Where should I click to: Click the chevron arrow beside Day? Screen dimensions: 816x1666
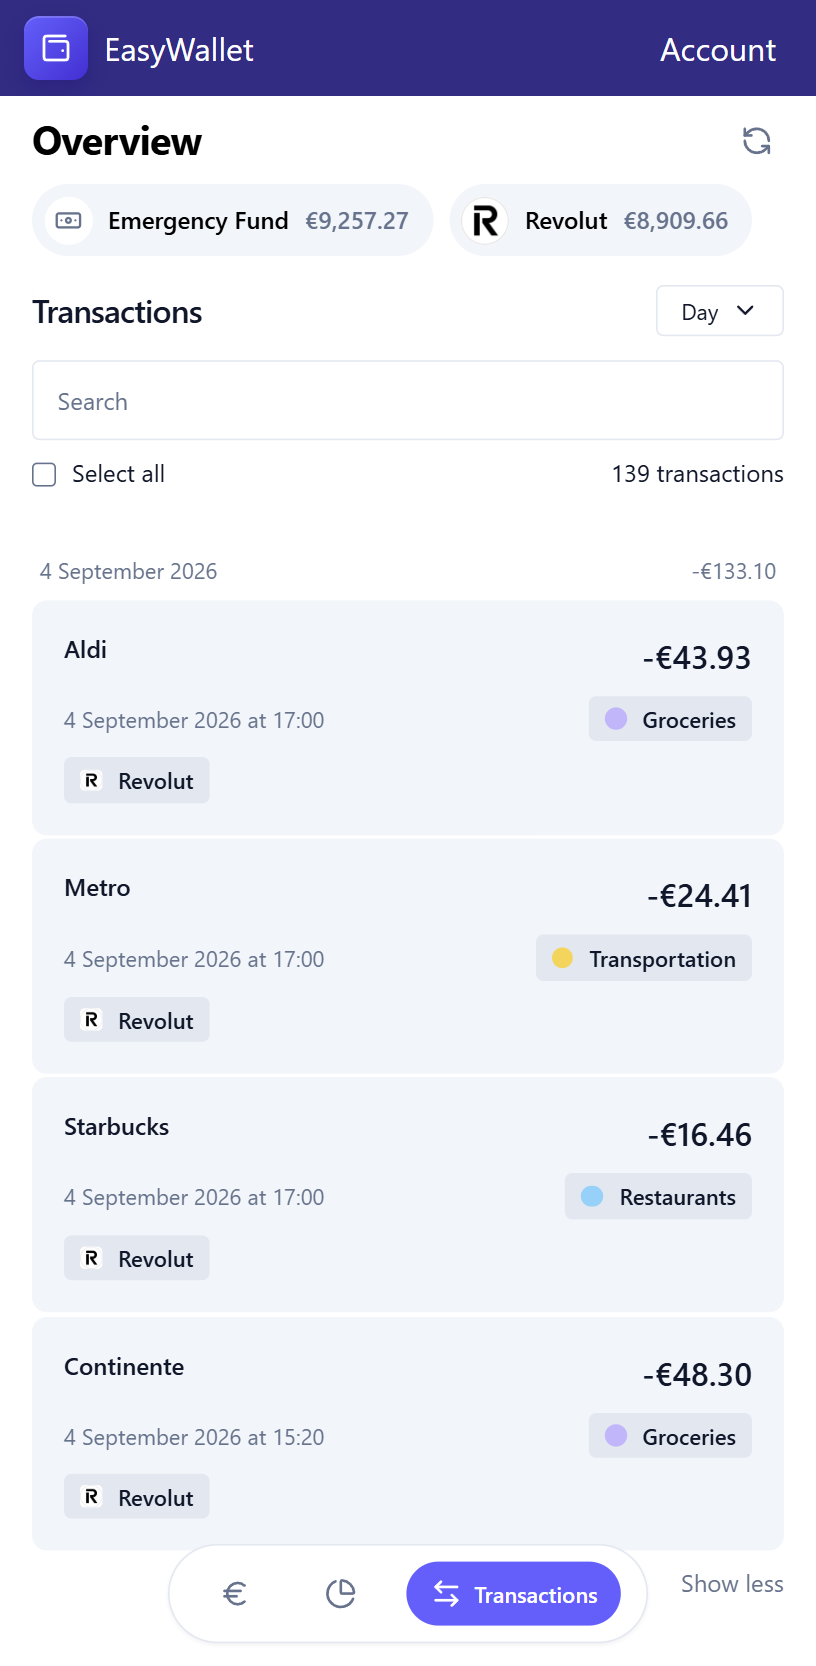[745, 311]
